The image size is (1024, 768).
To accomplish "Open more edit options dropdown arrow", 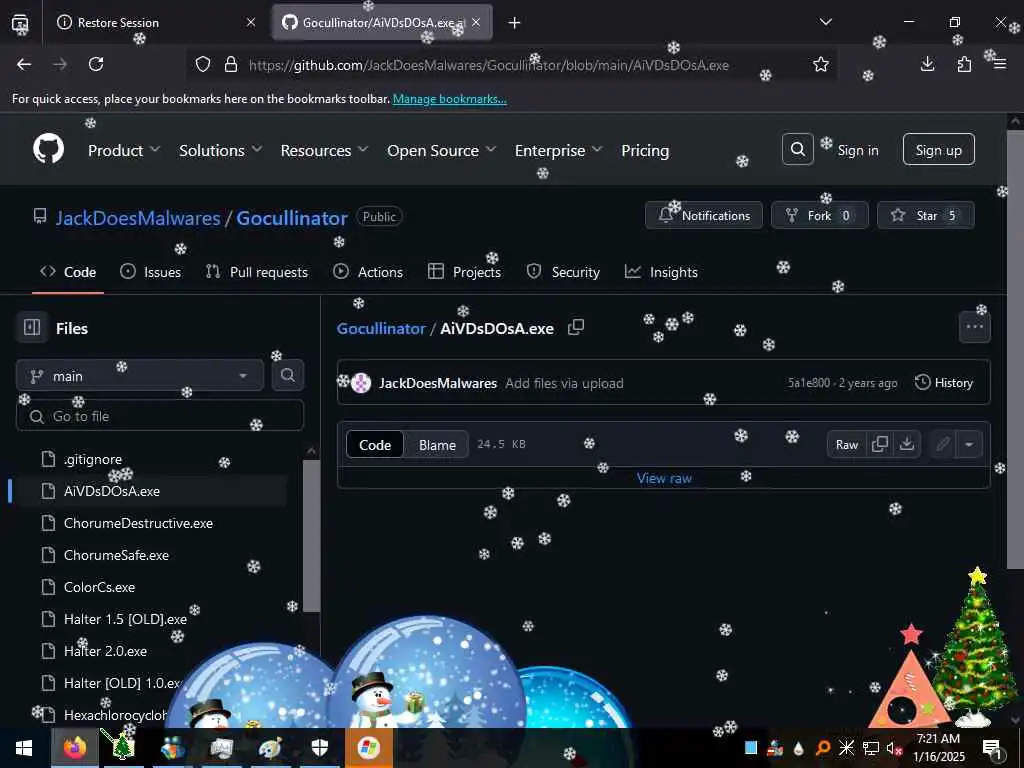I will (969, 444).
